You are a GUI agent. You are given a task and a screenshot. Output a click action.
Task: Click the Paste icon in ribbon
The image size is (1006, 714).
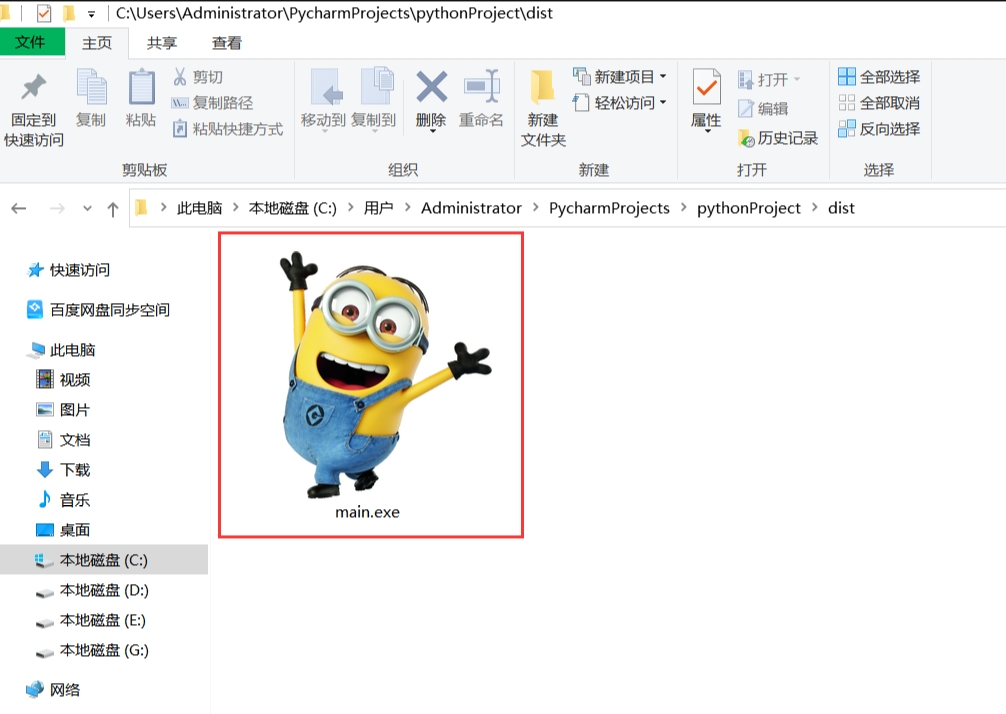(x=141, y=90)
